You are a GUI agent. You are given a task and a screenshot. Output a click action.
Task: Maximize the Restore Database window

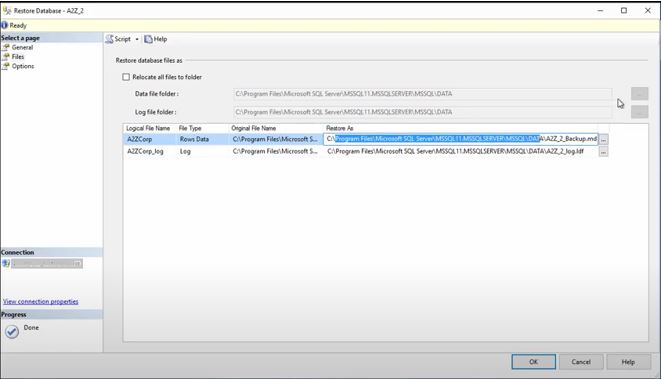[624, 11]
